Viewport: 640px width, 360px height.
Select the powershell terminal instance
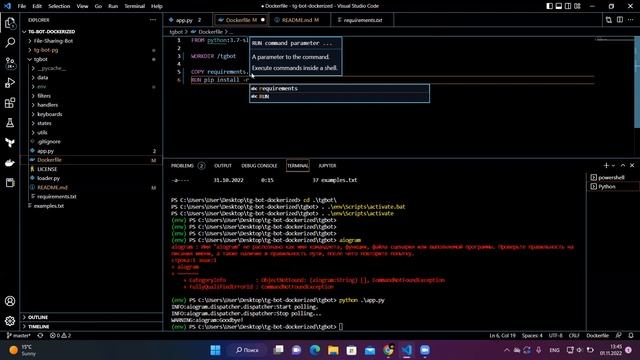611,178
